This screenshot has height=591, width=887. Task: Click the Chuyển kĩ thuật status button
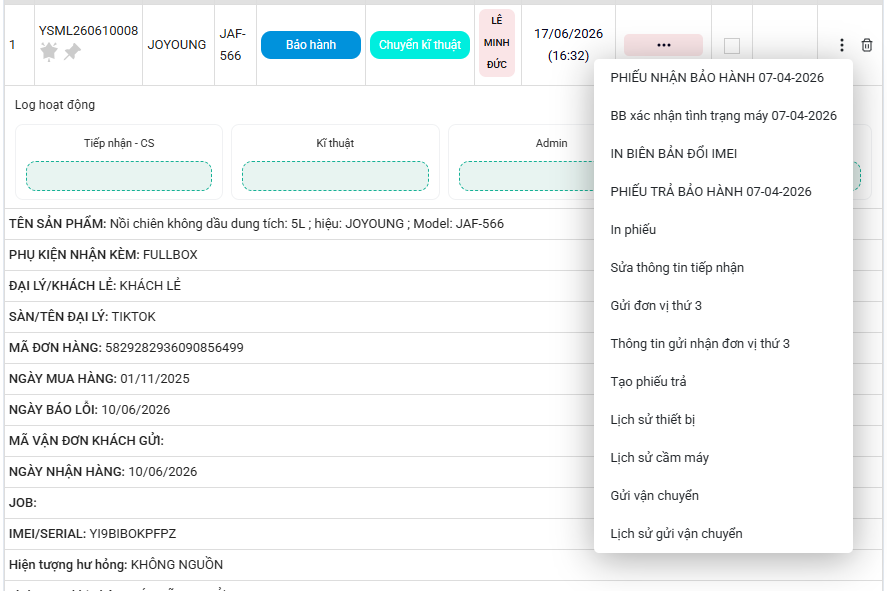click(420, 45)
